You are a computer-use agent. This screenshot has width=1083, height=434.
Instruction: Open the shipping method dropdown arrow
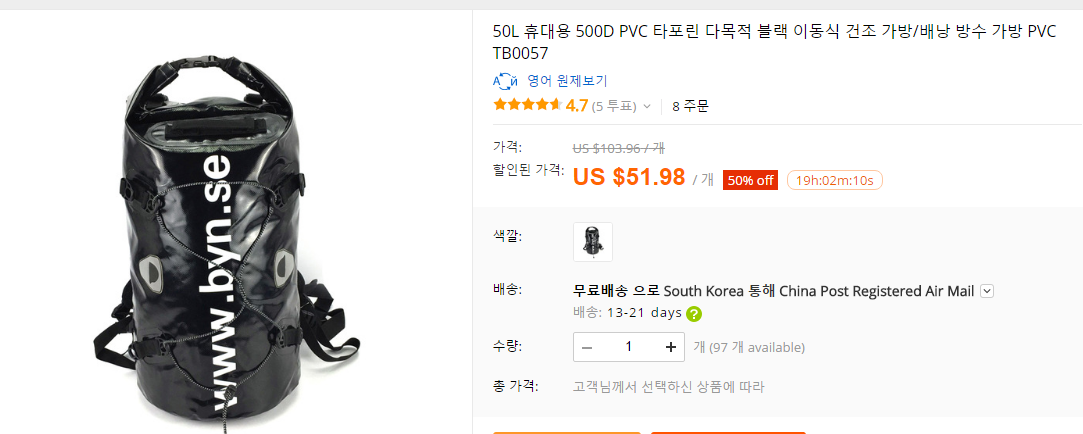[x=987, y=291]
